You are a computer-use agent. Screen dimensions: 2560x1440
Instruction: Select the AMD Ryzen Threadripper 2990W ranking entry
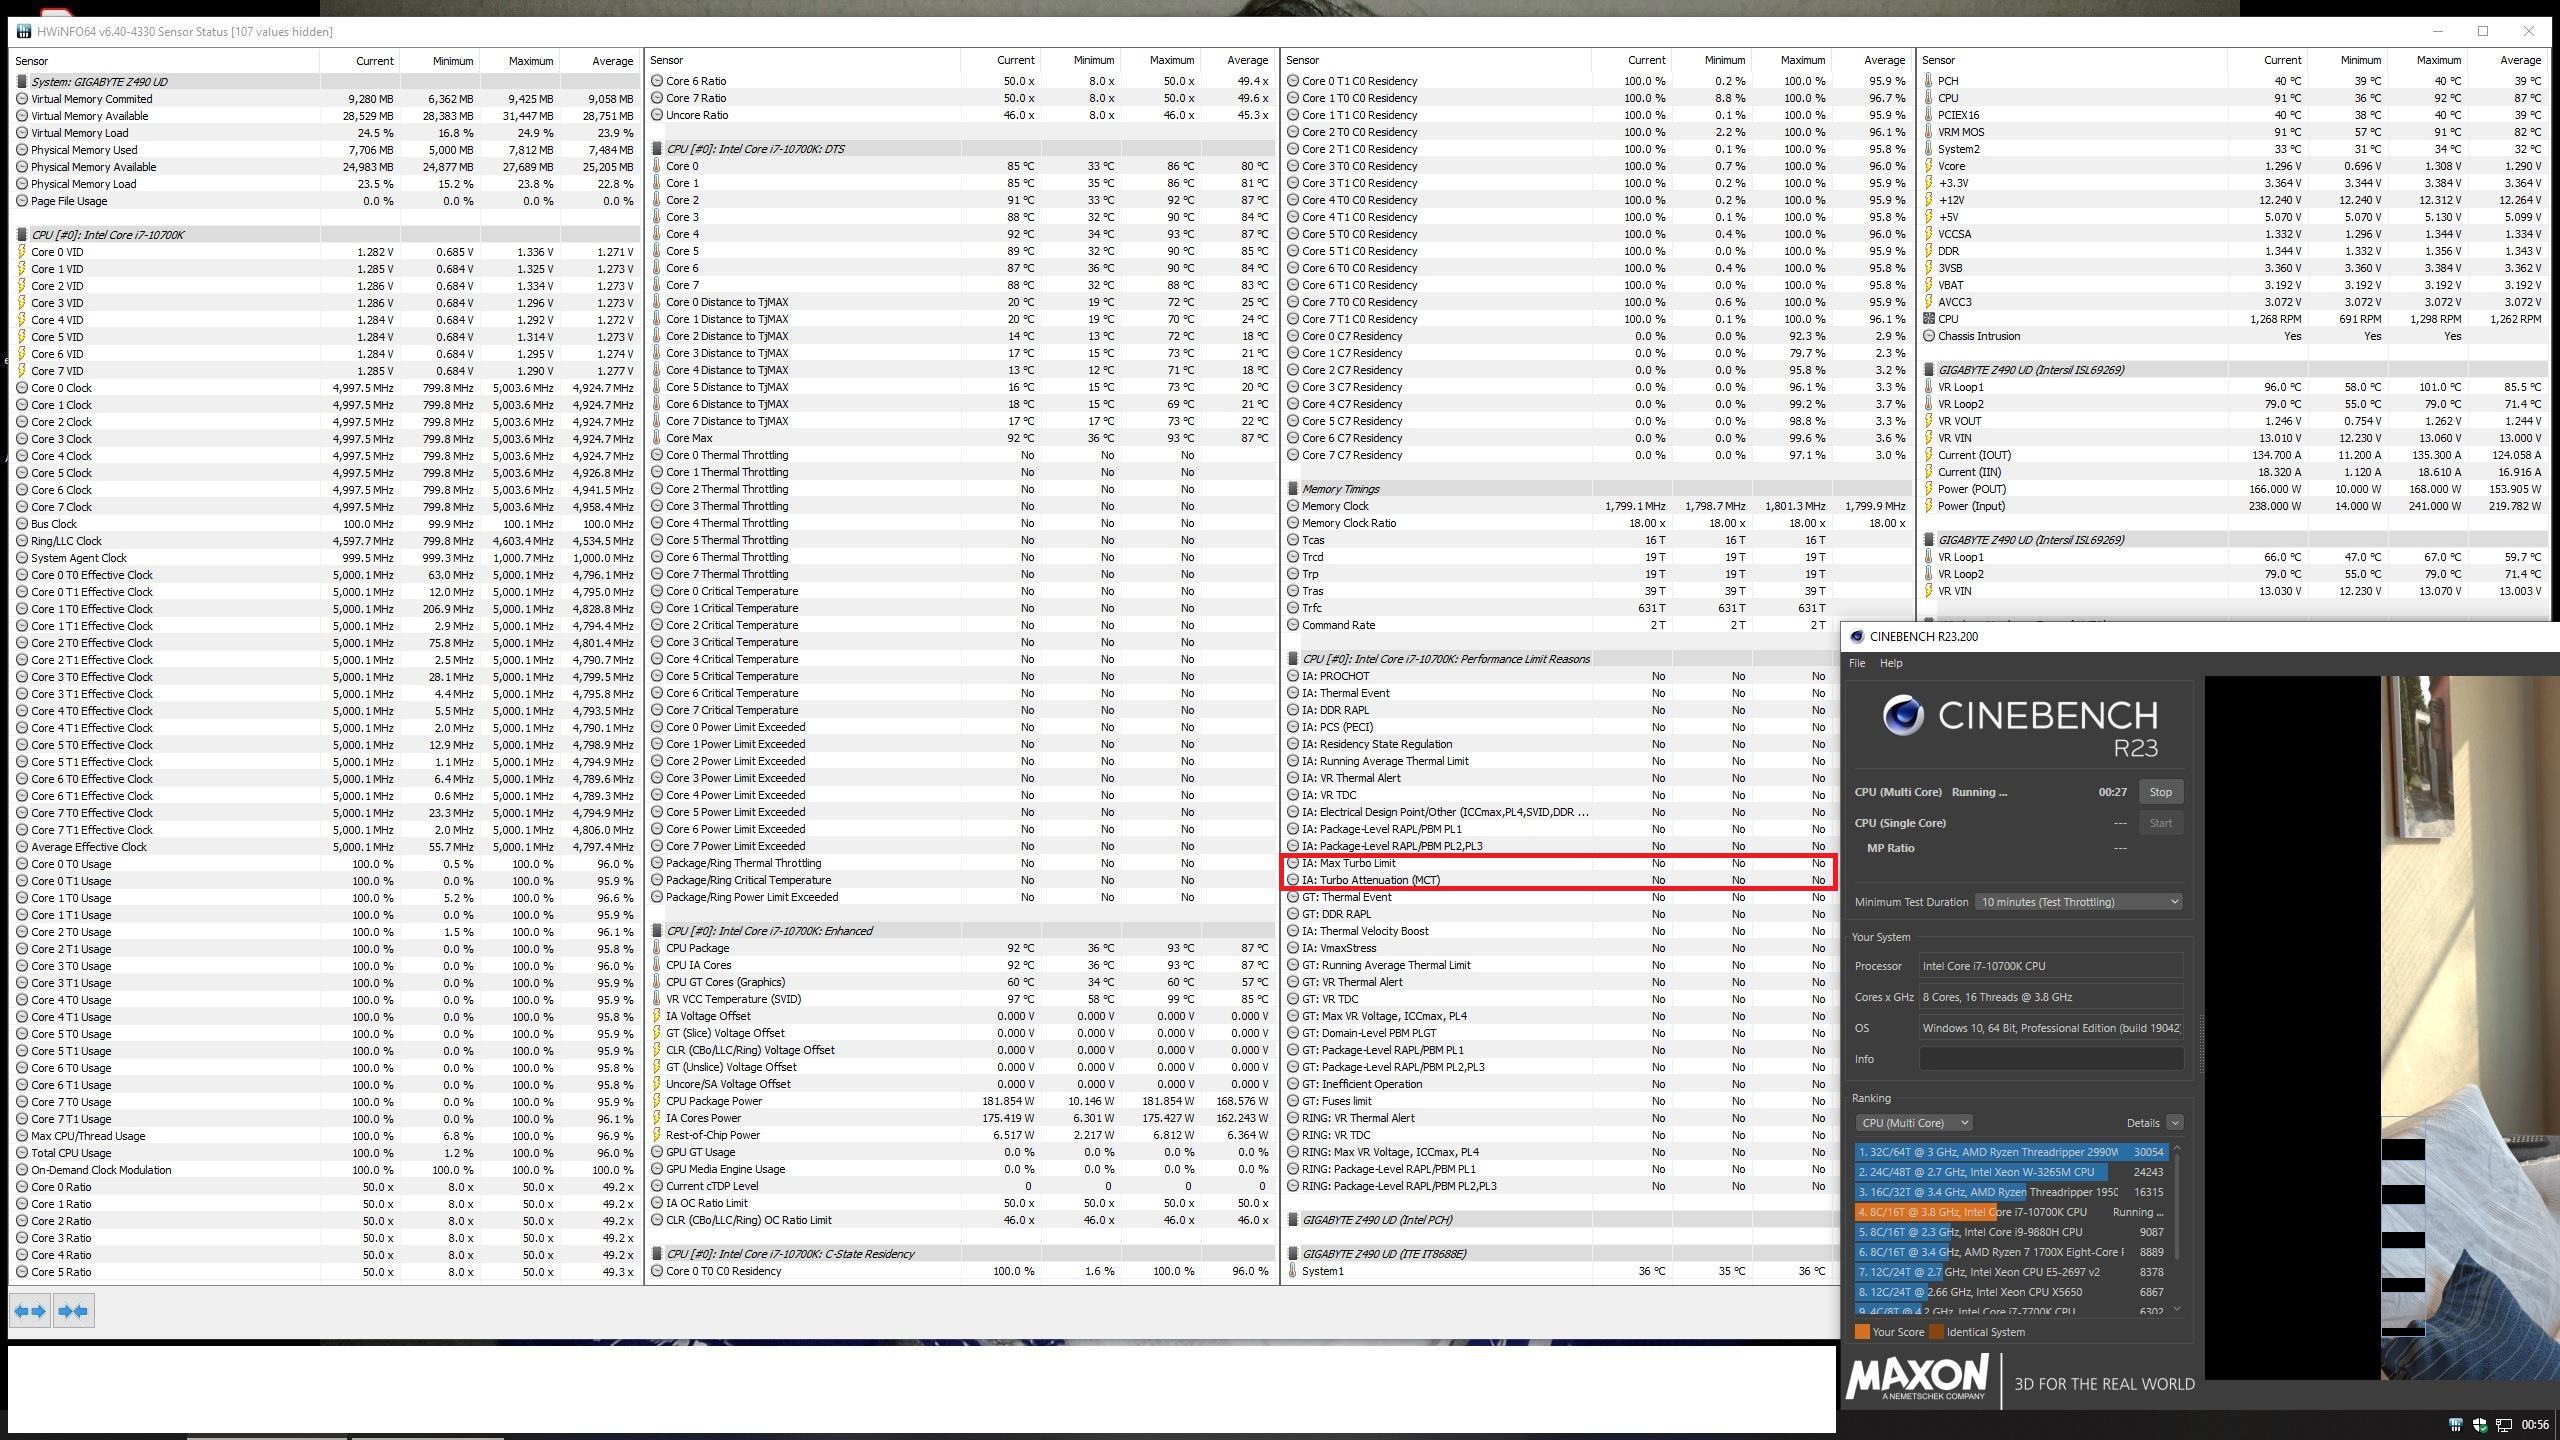2011,1152
